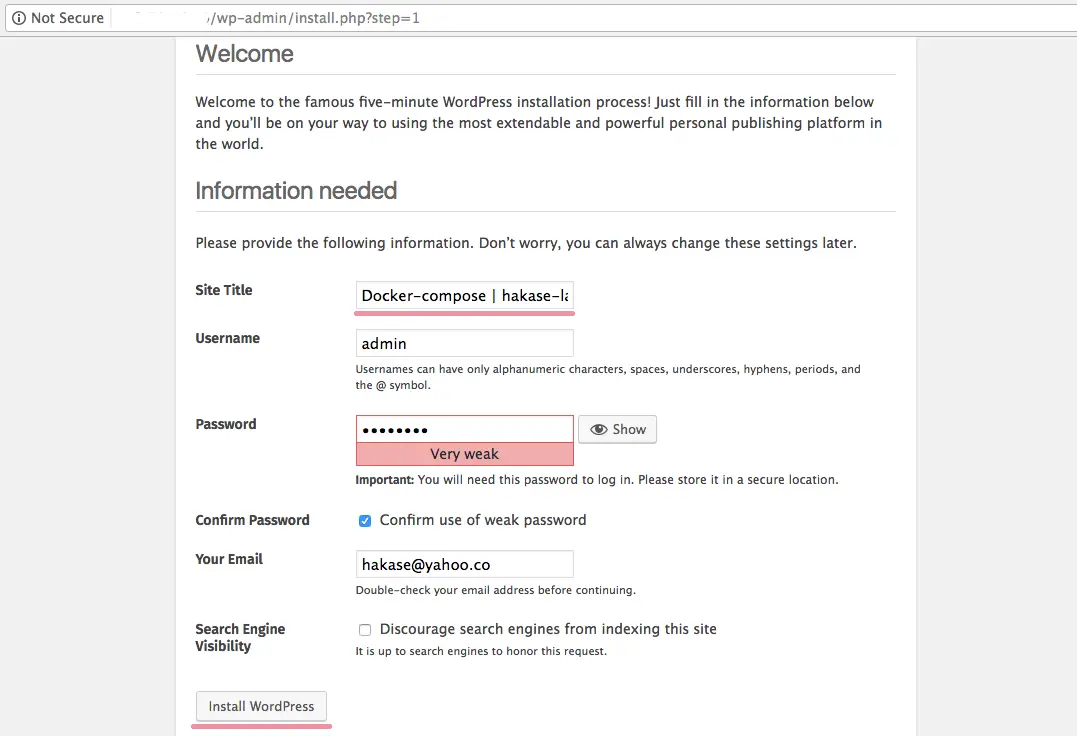Show the password with the eye button

(x=617, y=429)
